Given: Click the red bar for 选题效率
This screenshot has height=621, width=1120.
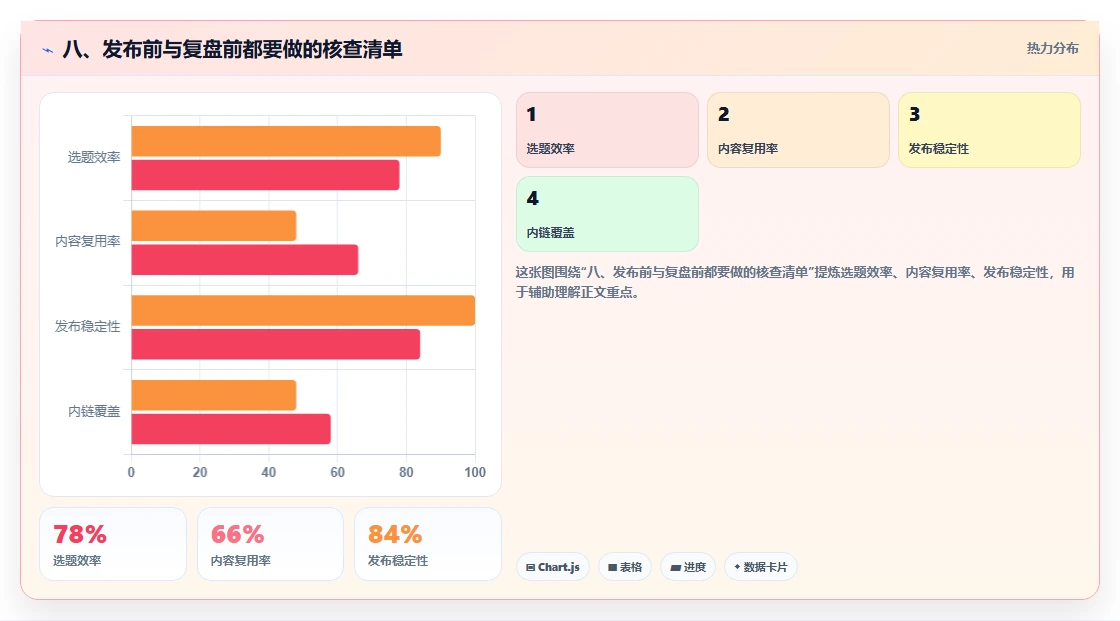Looking at the screenshot, I should (265, 175).
